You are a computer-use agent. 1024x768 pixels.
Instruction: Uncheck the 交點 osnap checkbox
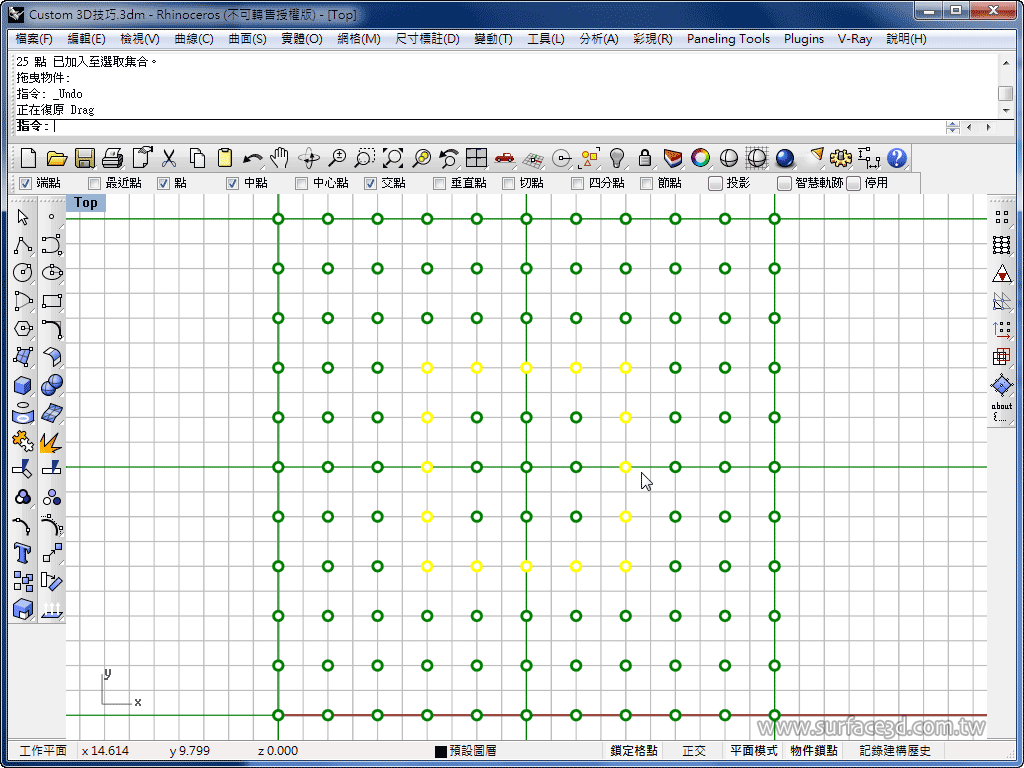[x=370, y=184]
